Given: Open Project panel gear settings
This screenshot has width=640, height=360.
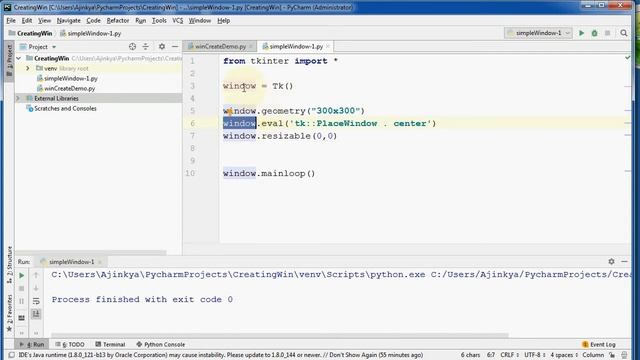Looking at the screenshot, I should [x=162, y=47].
